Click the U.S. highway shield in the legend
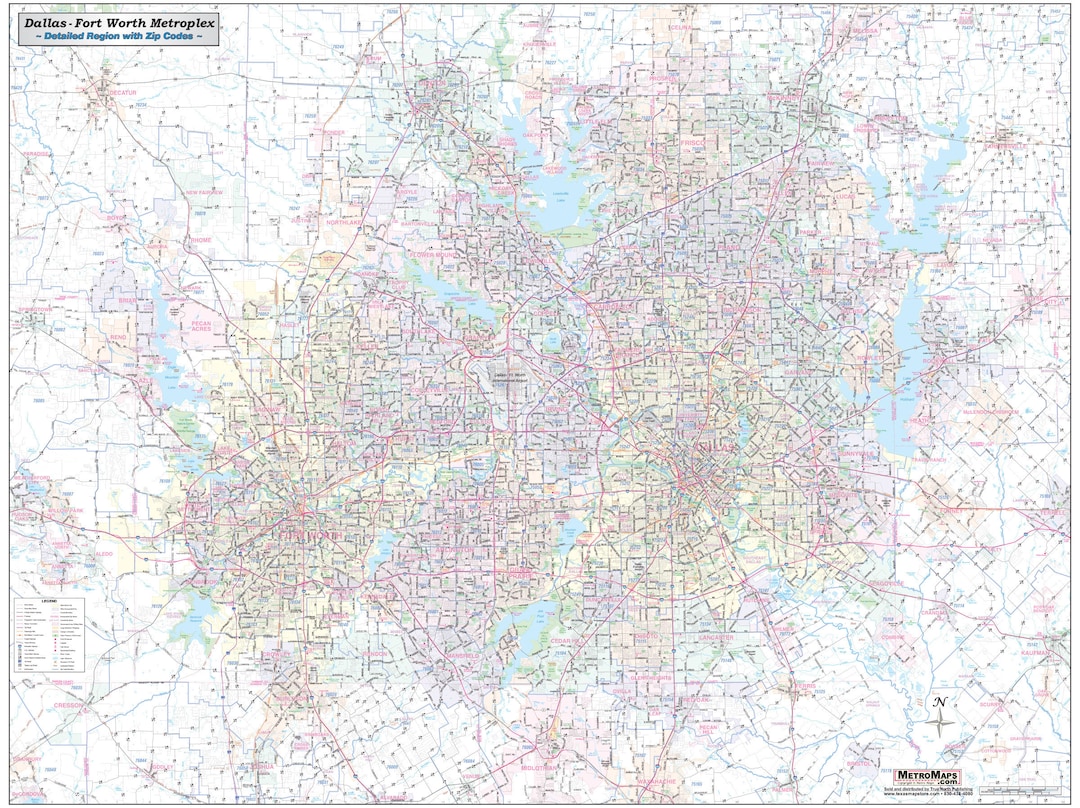The image size is (1080, 808). coord(19,650)
